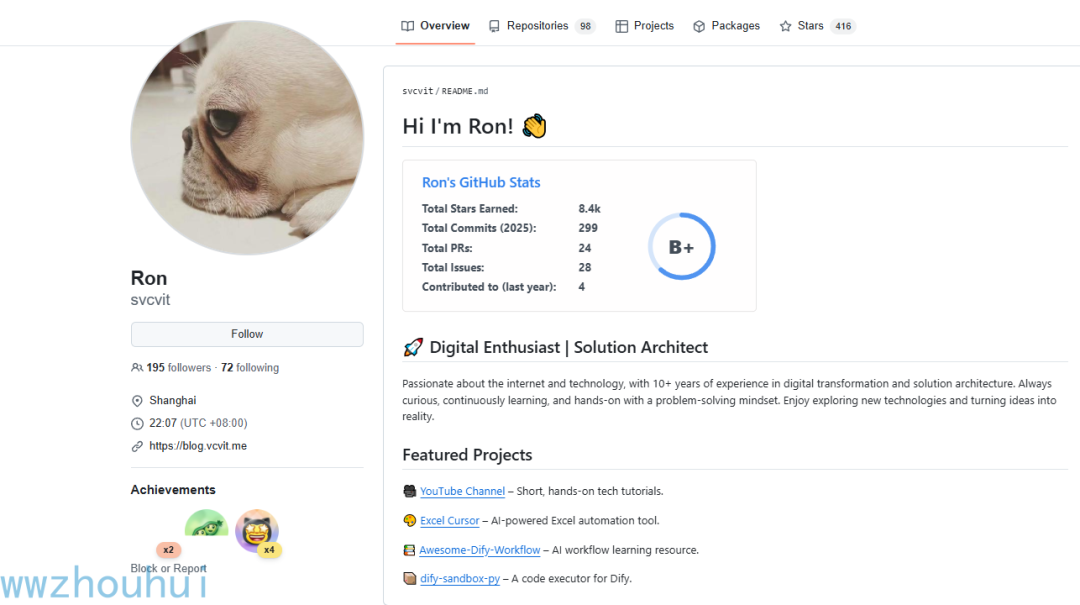This screenshot has width=1080, height=605.
Task: Click the x4 achievement badge
Action: (x=258, y=533)
